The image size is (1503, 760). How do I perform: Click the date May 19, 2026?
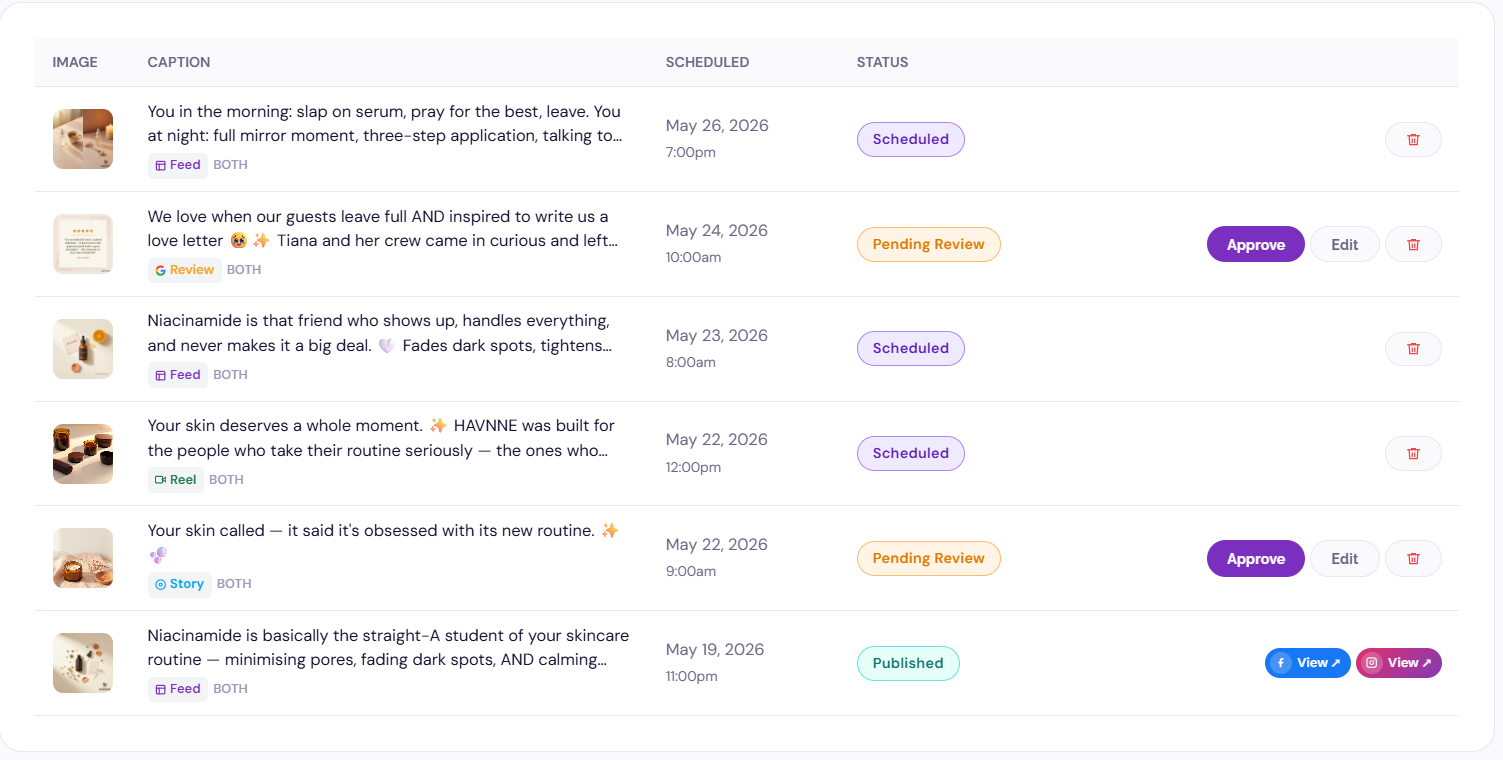[715, 649]
